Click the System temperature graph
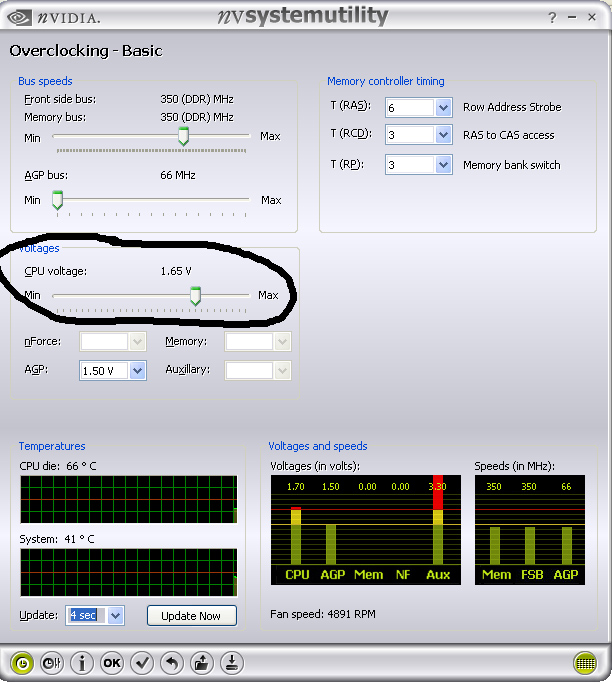 129,572
